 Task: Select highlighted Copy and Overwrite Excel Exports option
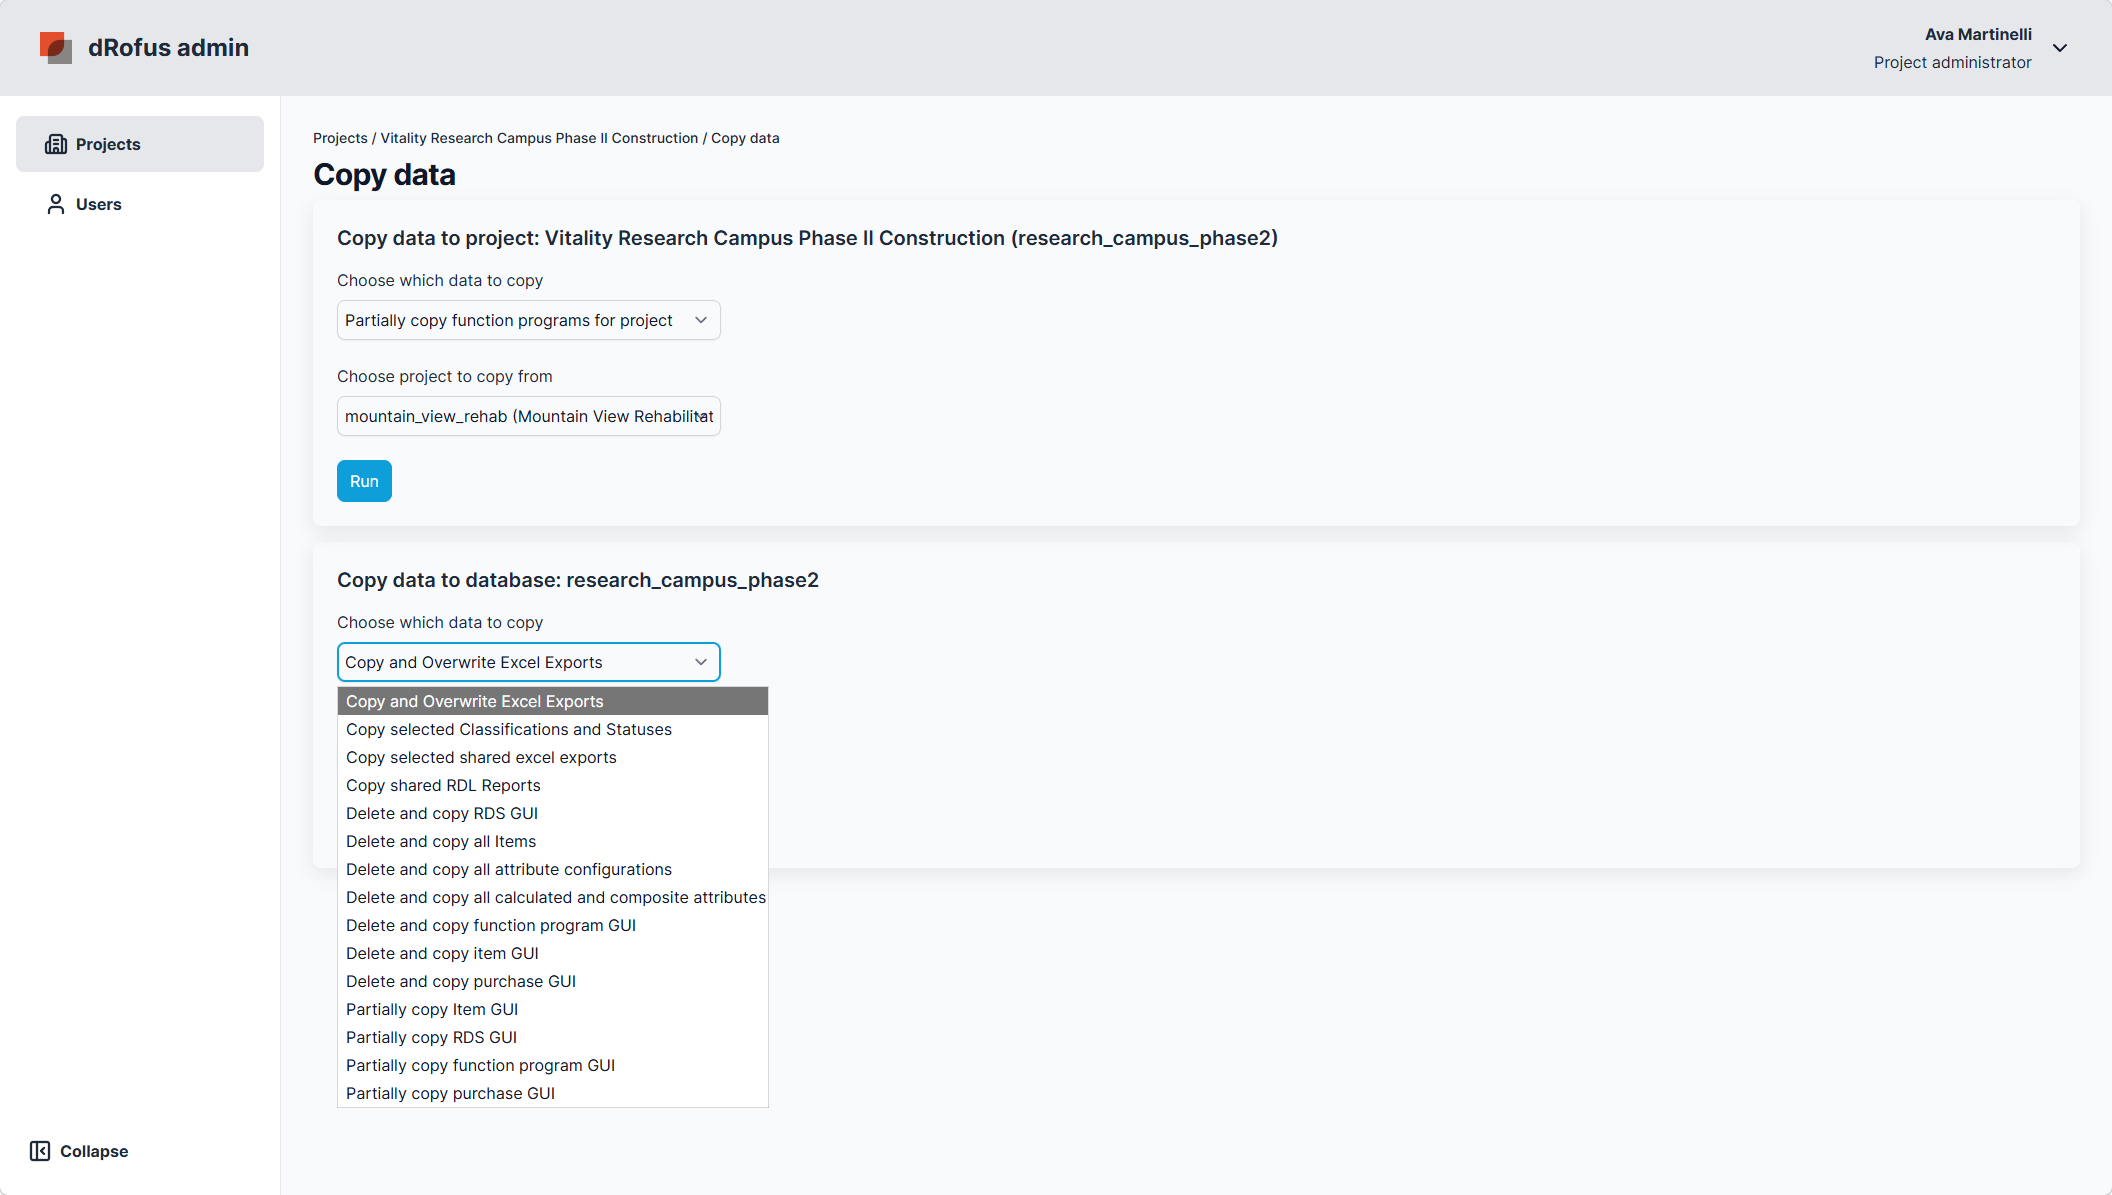553,701
